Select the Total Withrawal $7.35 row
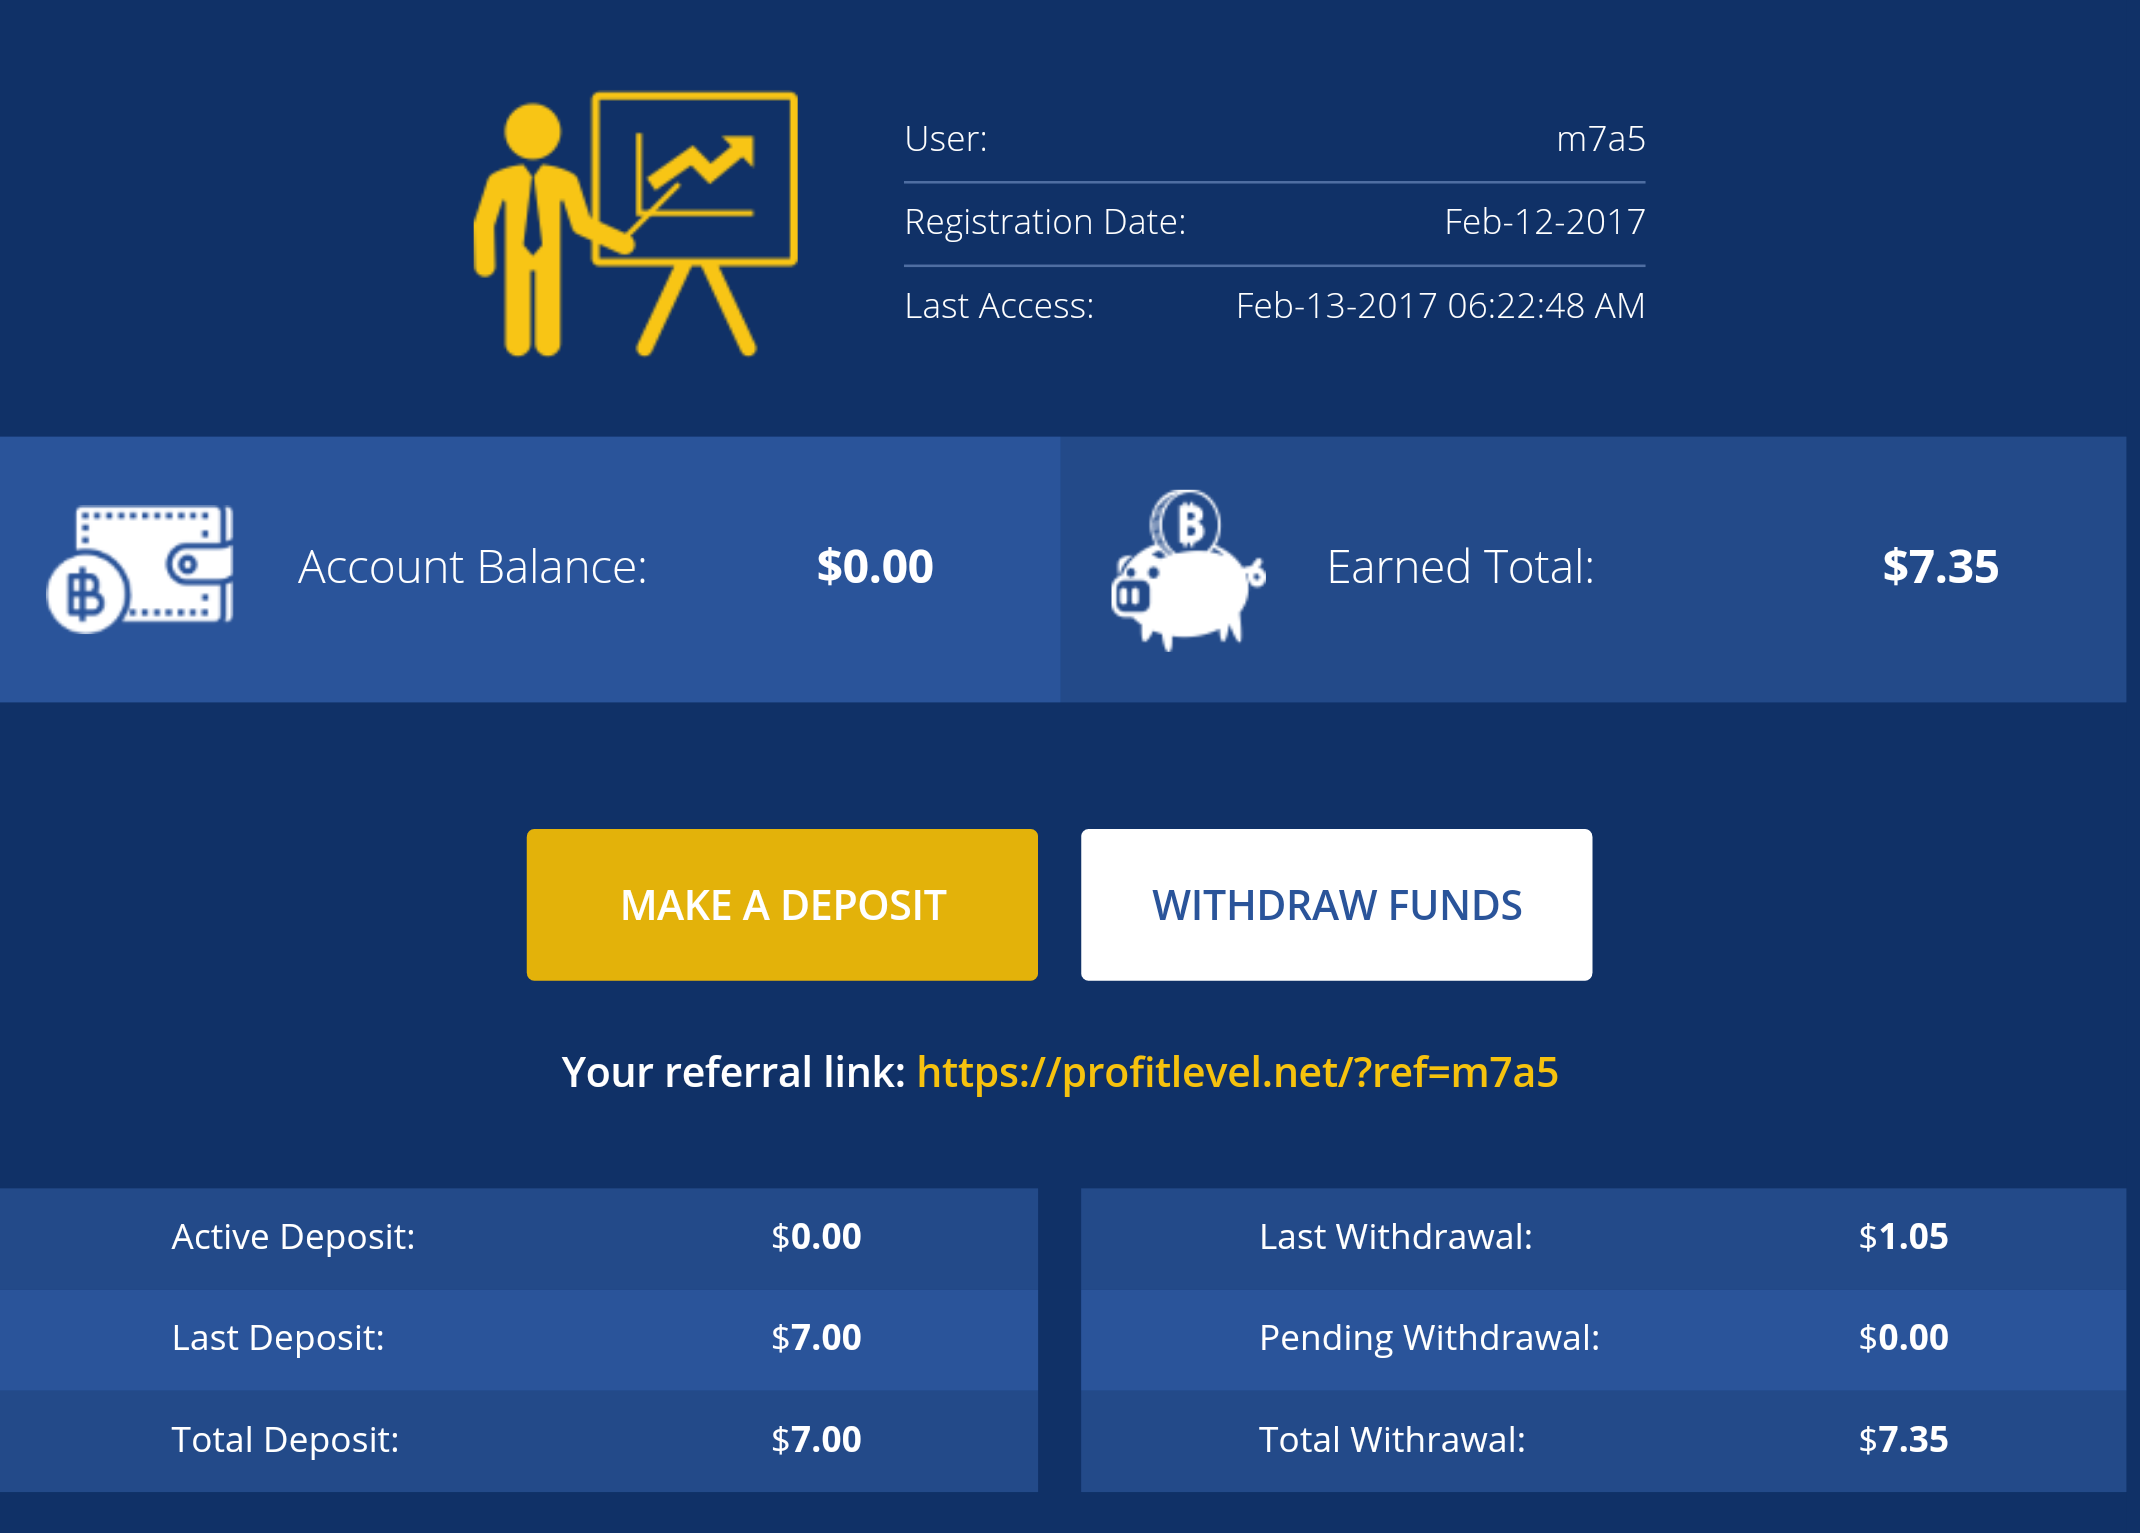2140x1533 pixels. click(x=1602, y=1440)
